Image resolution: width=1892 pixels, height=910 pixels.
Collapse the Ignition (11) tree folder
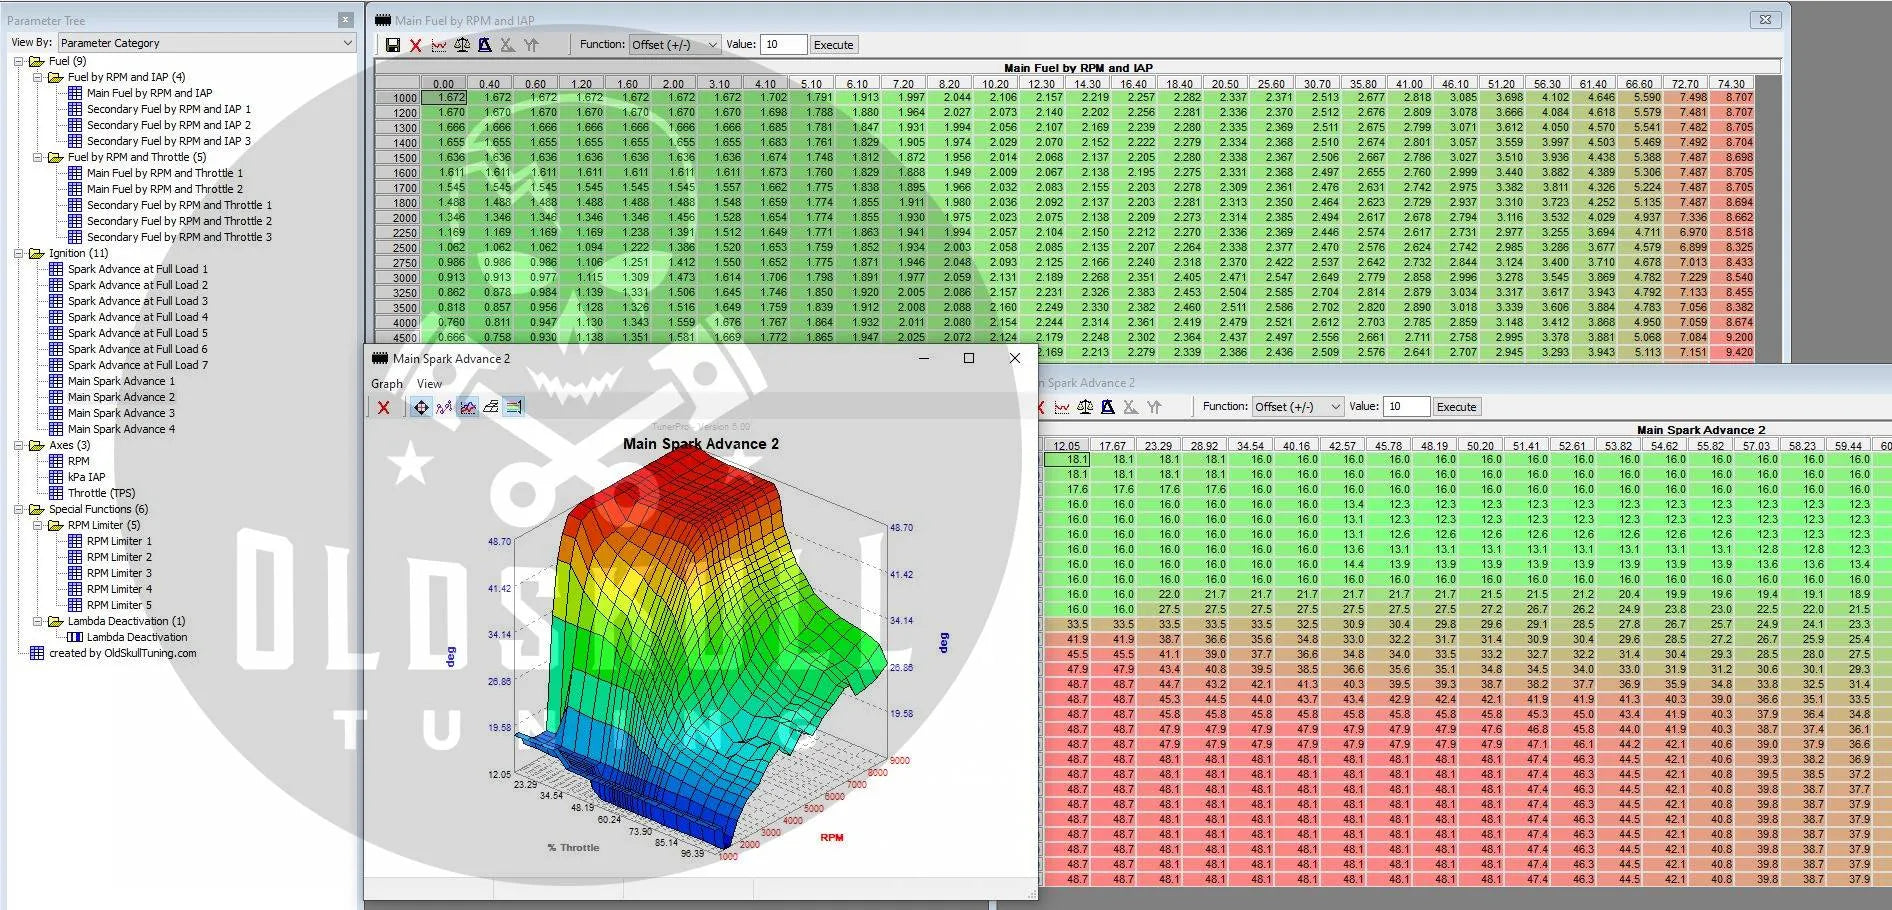coord(19,253)
